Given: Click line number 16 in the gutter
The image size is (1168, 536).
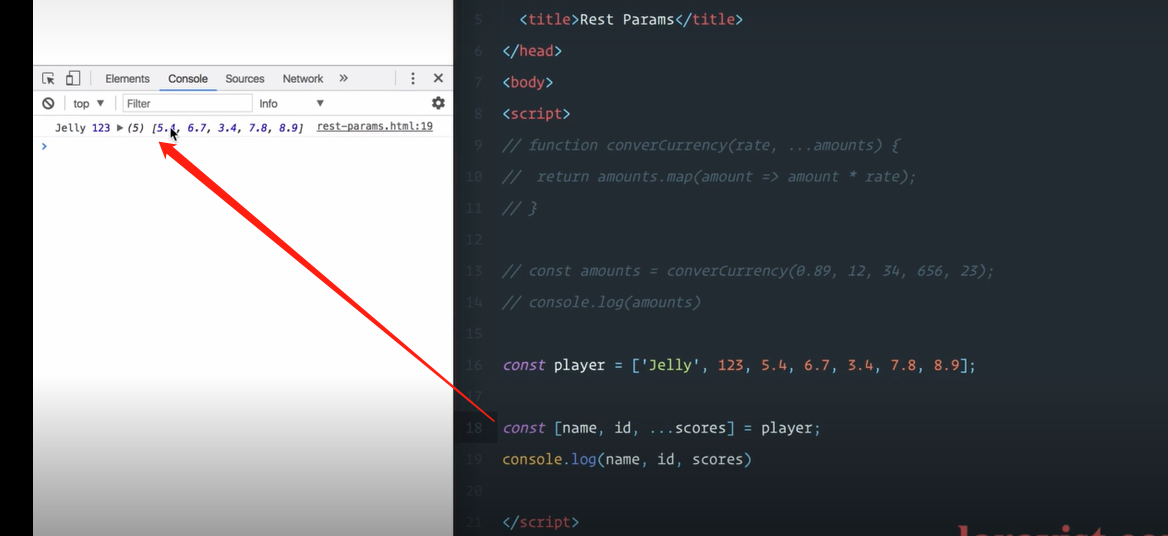Looking at the screenshot, I should click(474, 366).
